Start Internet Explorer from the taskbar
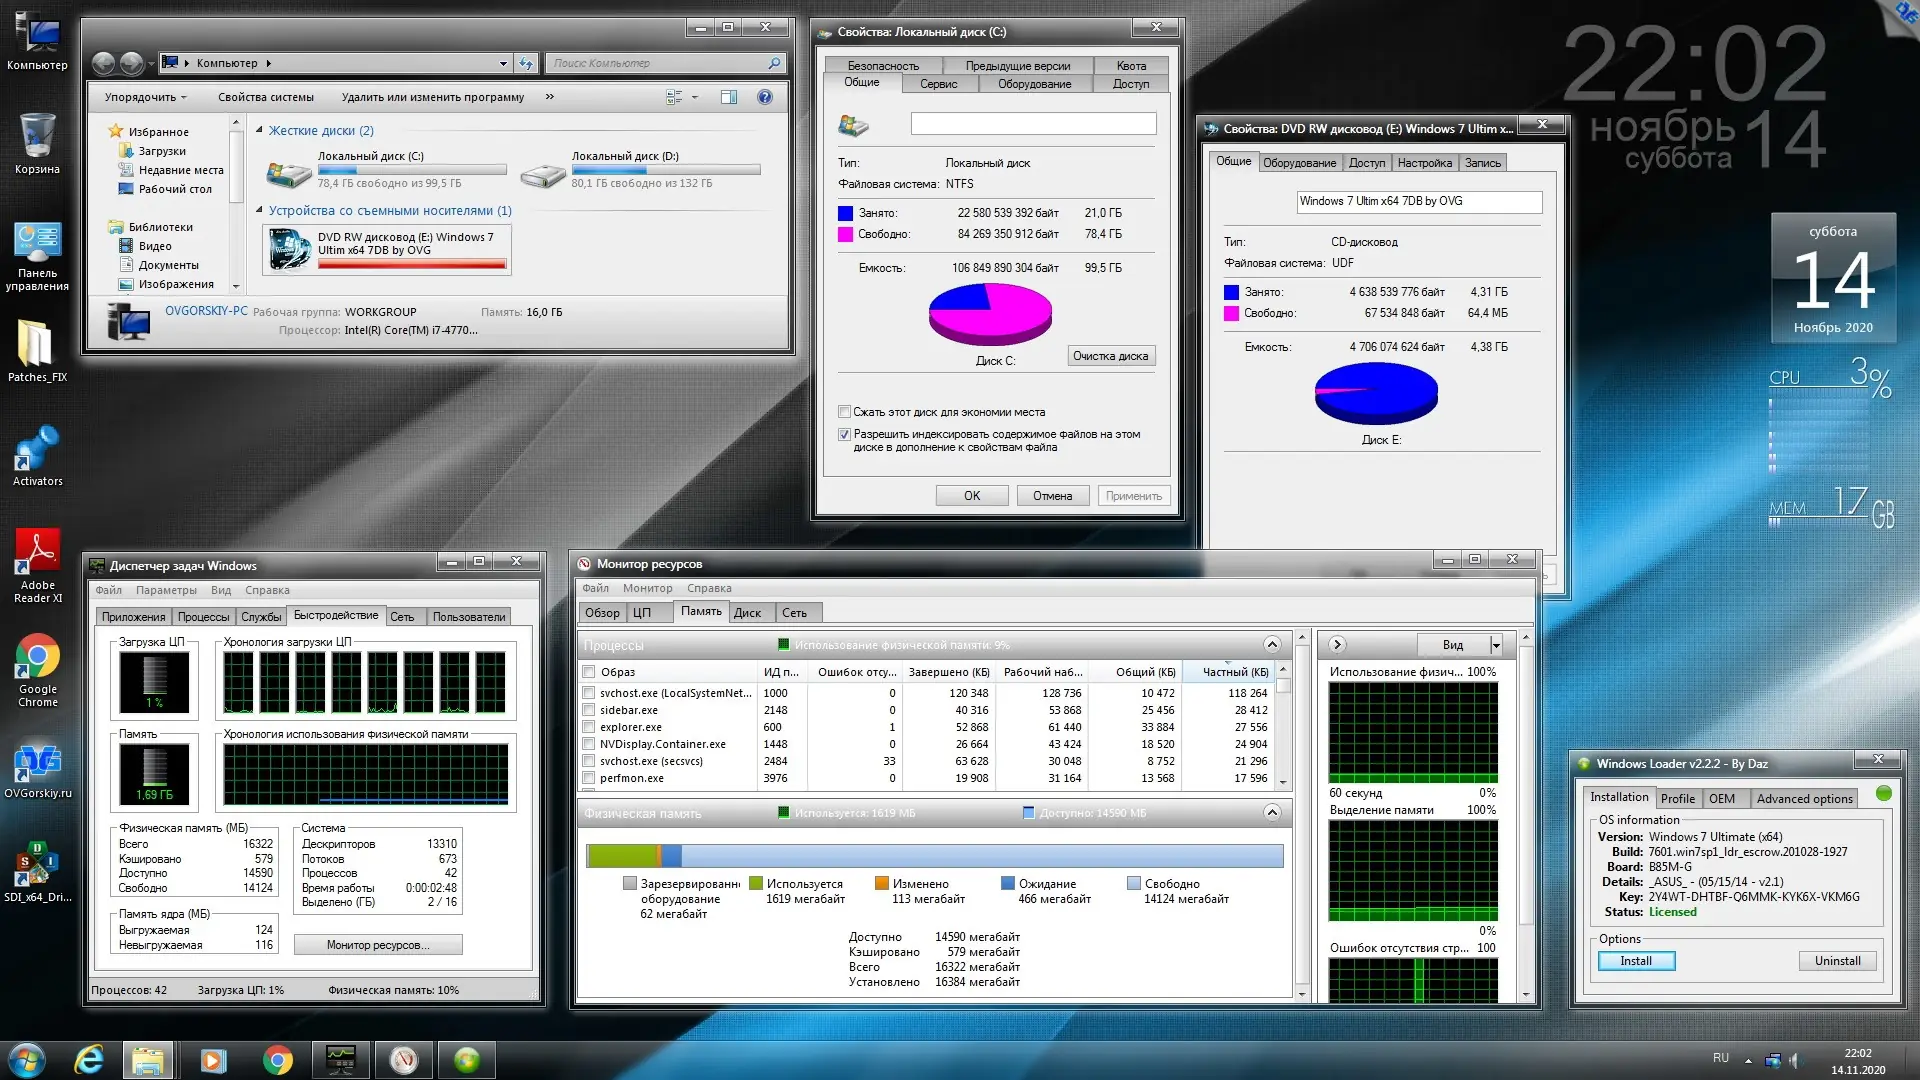 point(88,1059)
